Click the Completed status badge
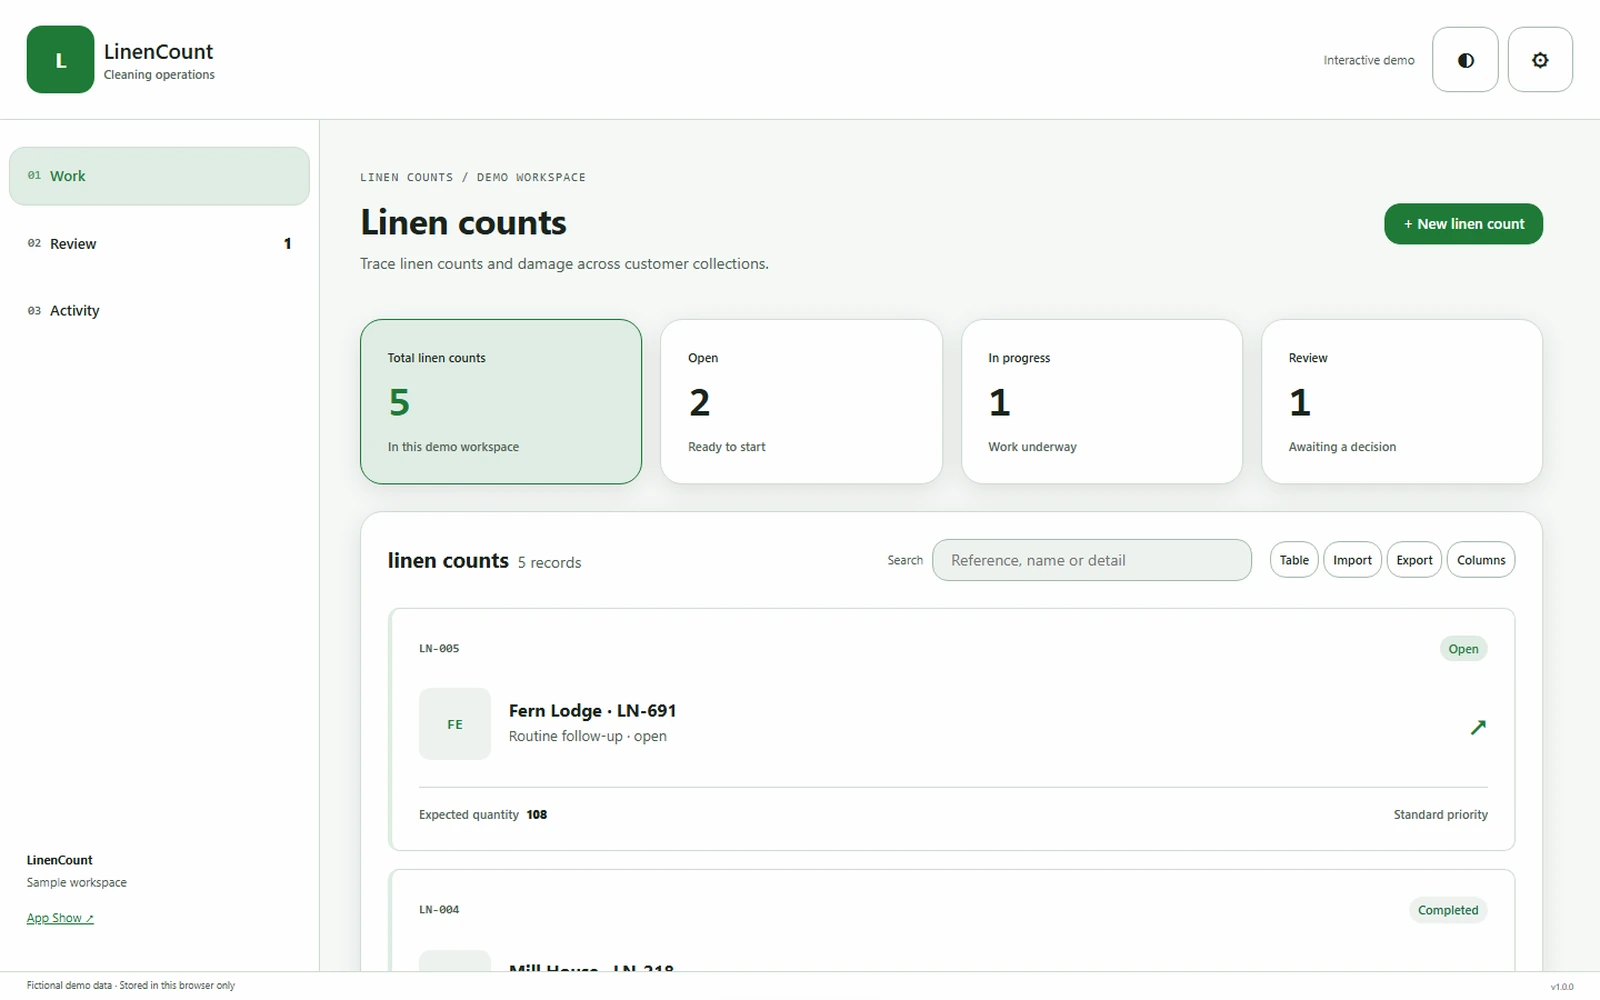The image size is (1600, 1000). (x=1448, y=910)
